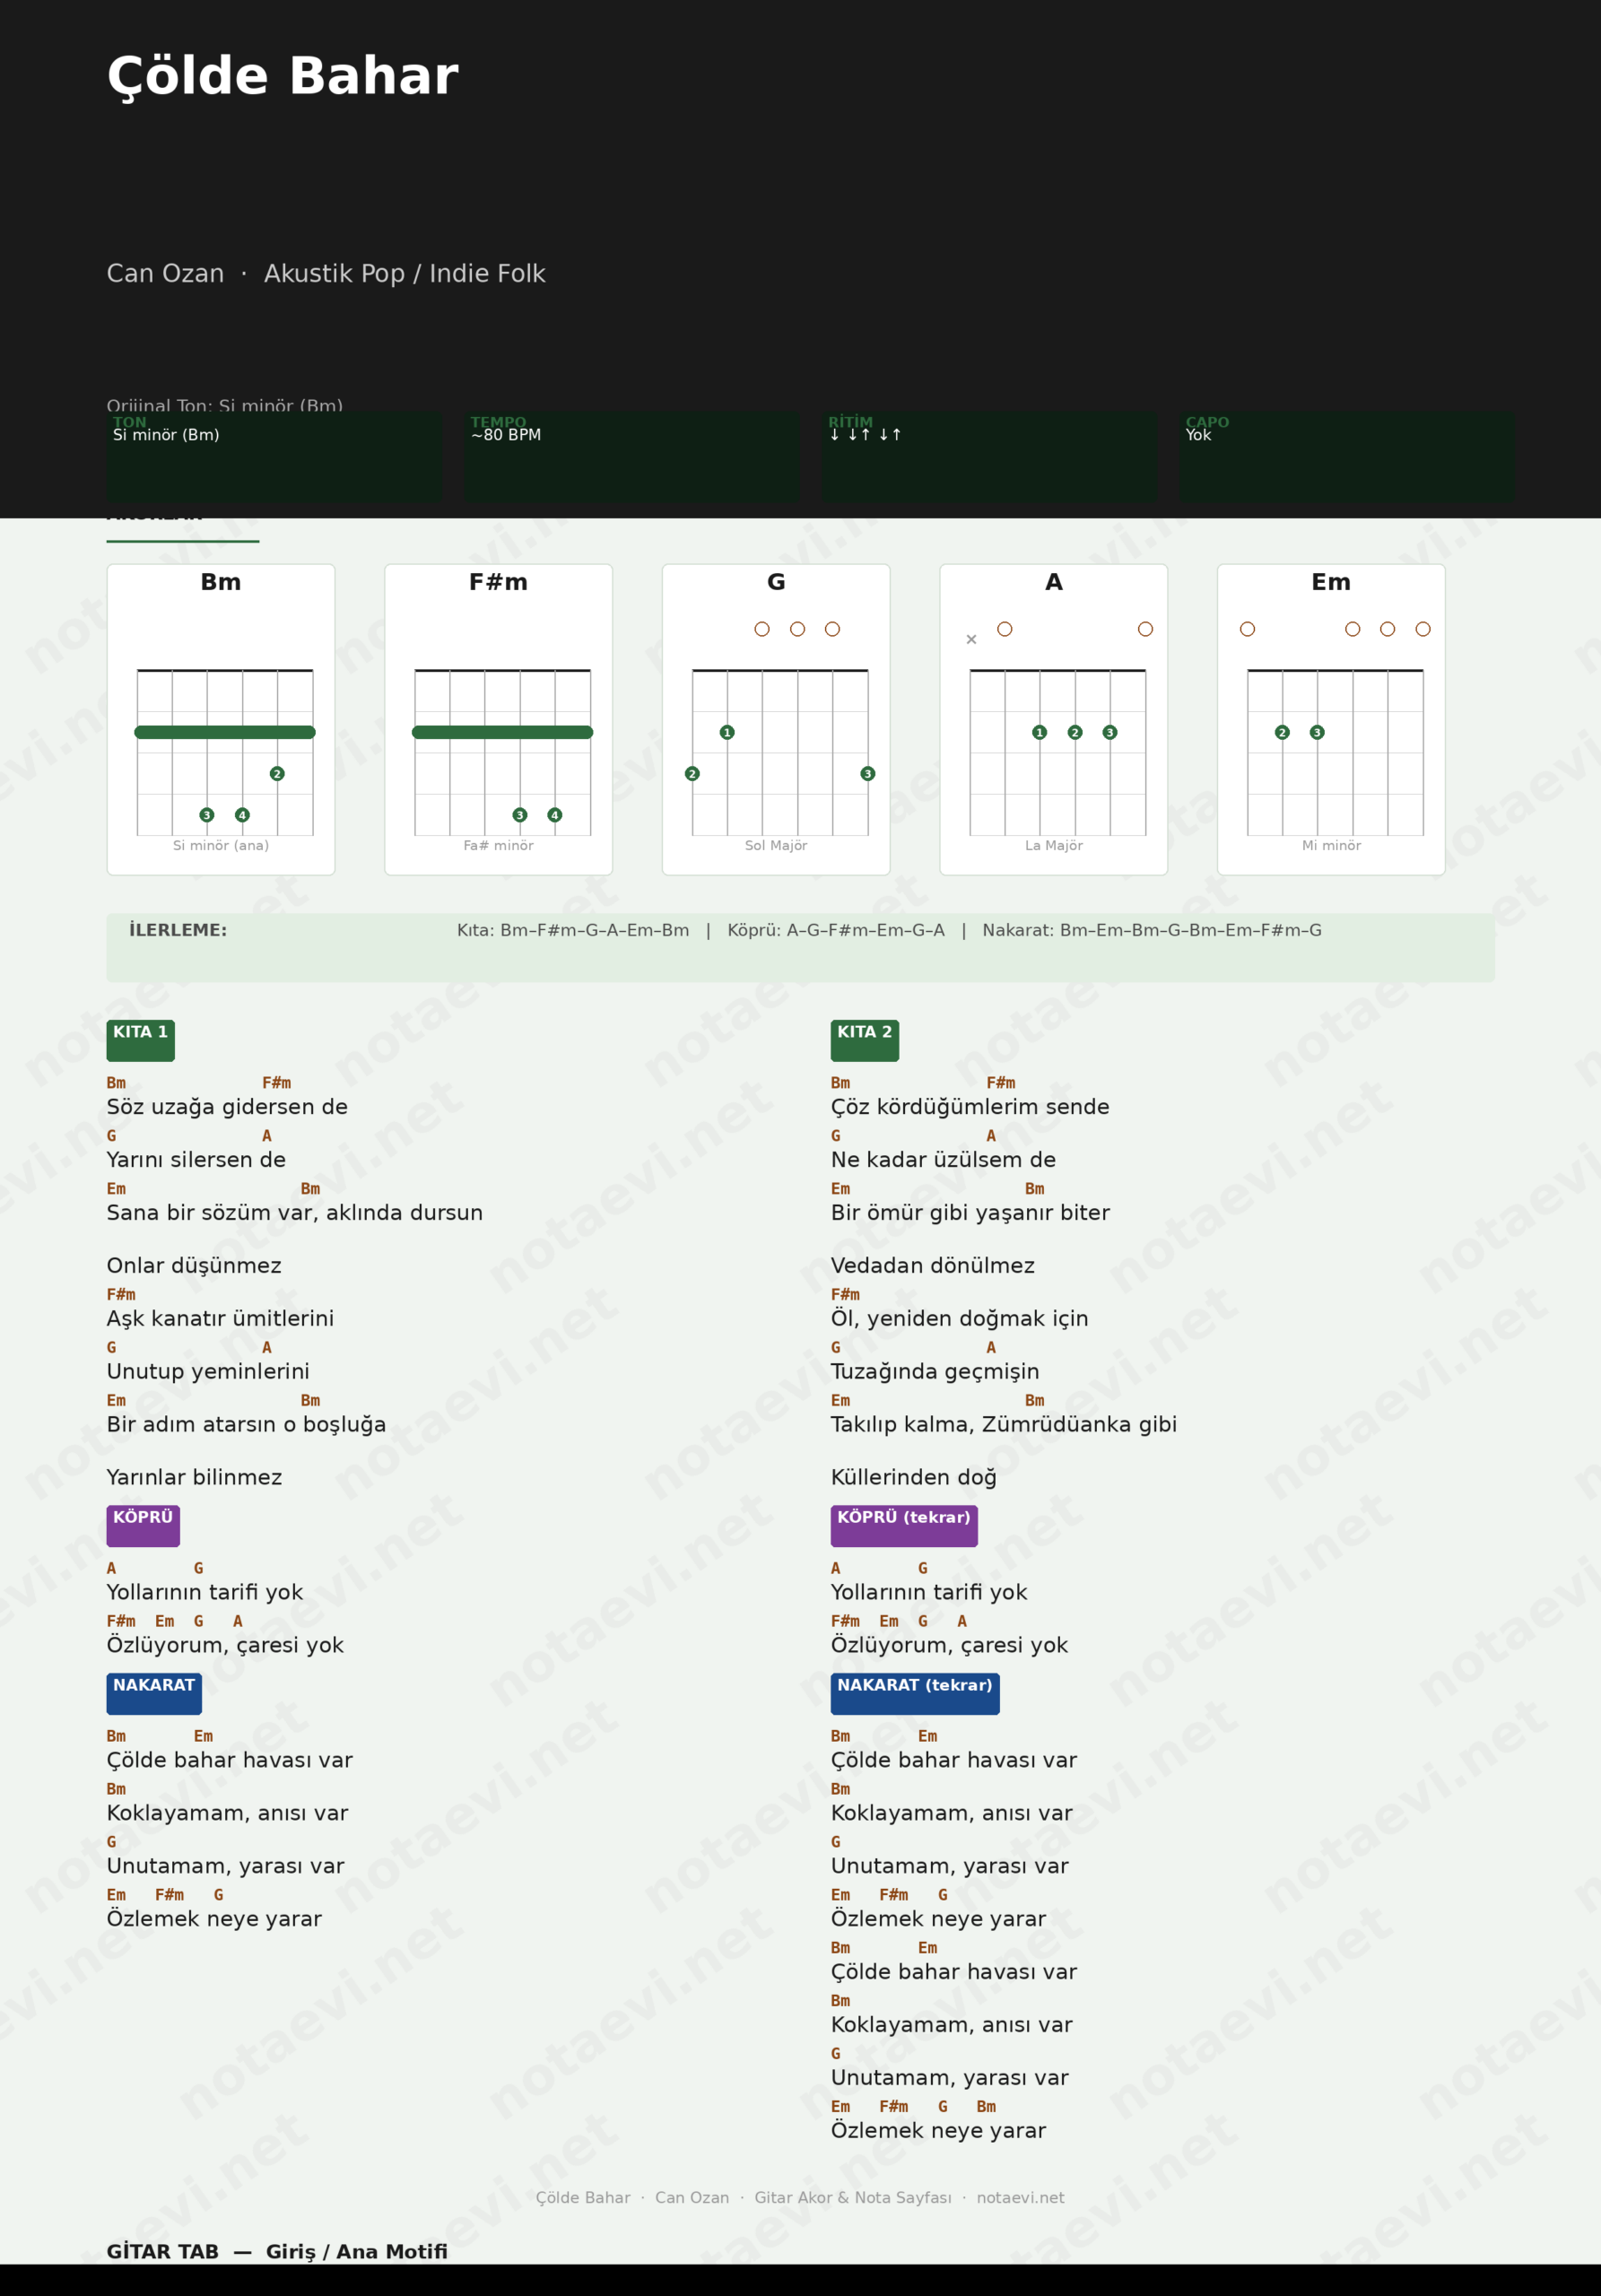Click the TON Si minör info card
The image size is (1601, 2296).
pos(274,457)
